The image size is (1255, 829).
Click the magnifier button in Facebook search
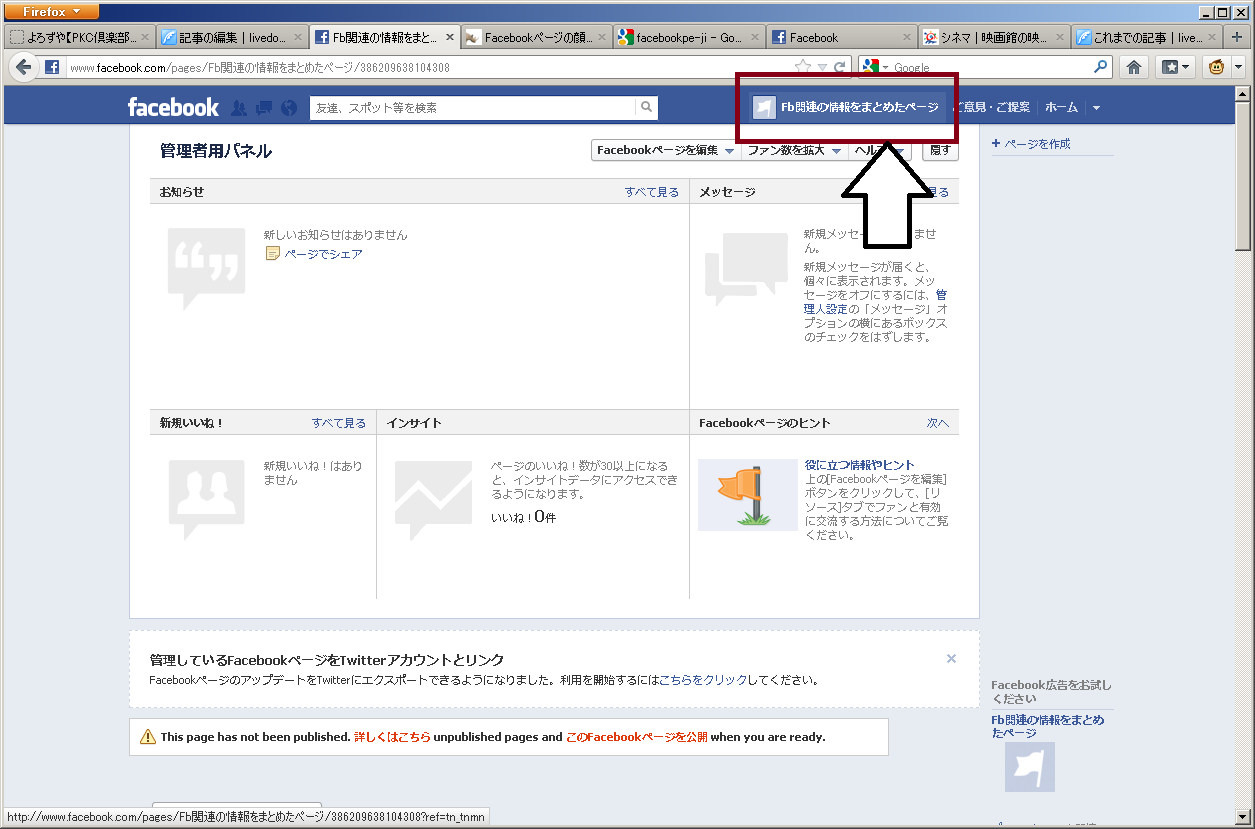647,107
